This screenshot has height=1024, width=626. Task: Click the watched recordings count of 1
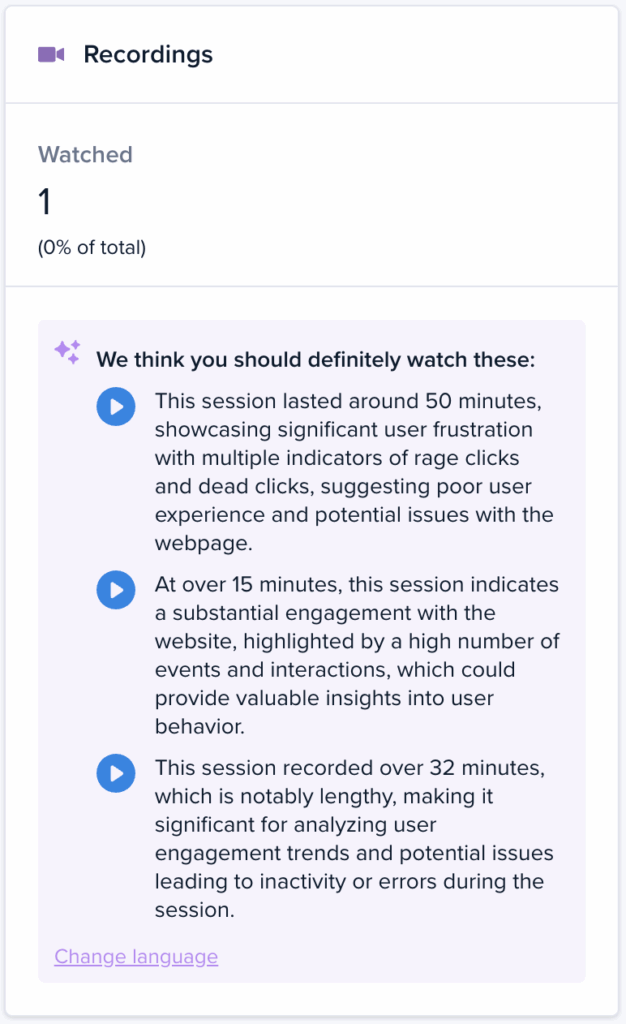(x=44, y=202)
